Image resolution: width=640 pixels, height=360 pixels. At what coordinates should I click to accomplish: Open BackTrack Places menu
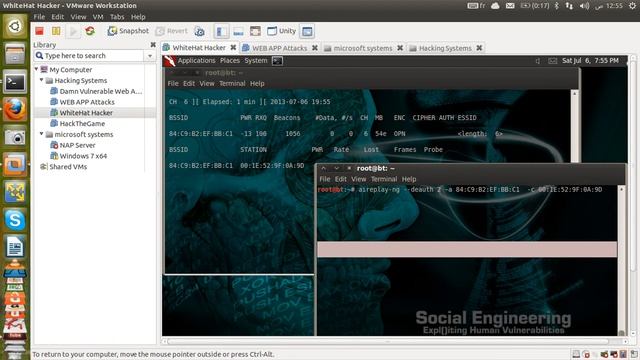(x=230, y=60)
